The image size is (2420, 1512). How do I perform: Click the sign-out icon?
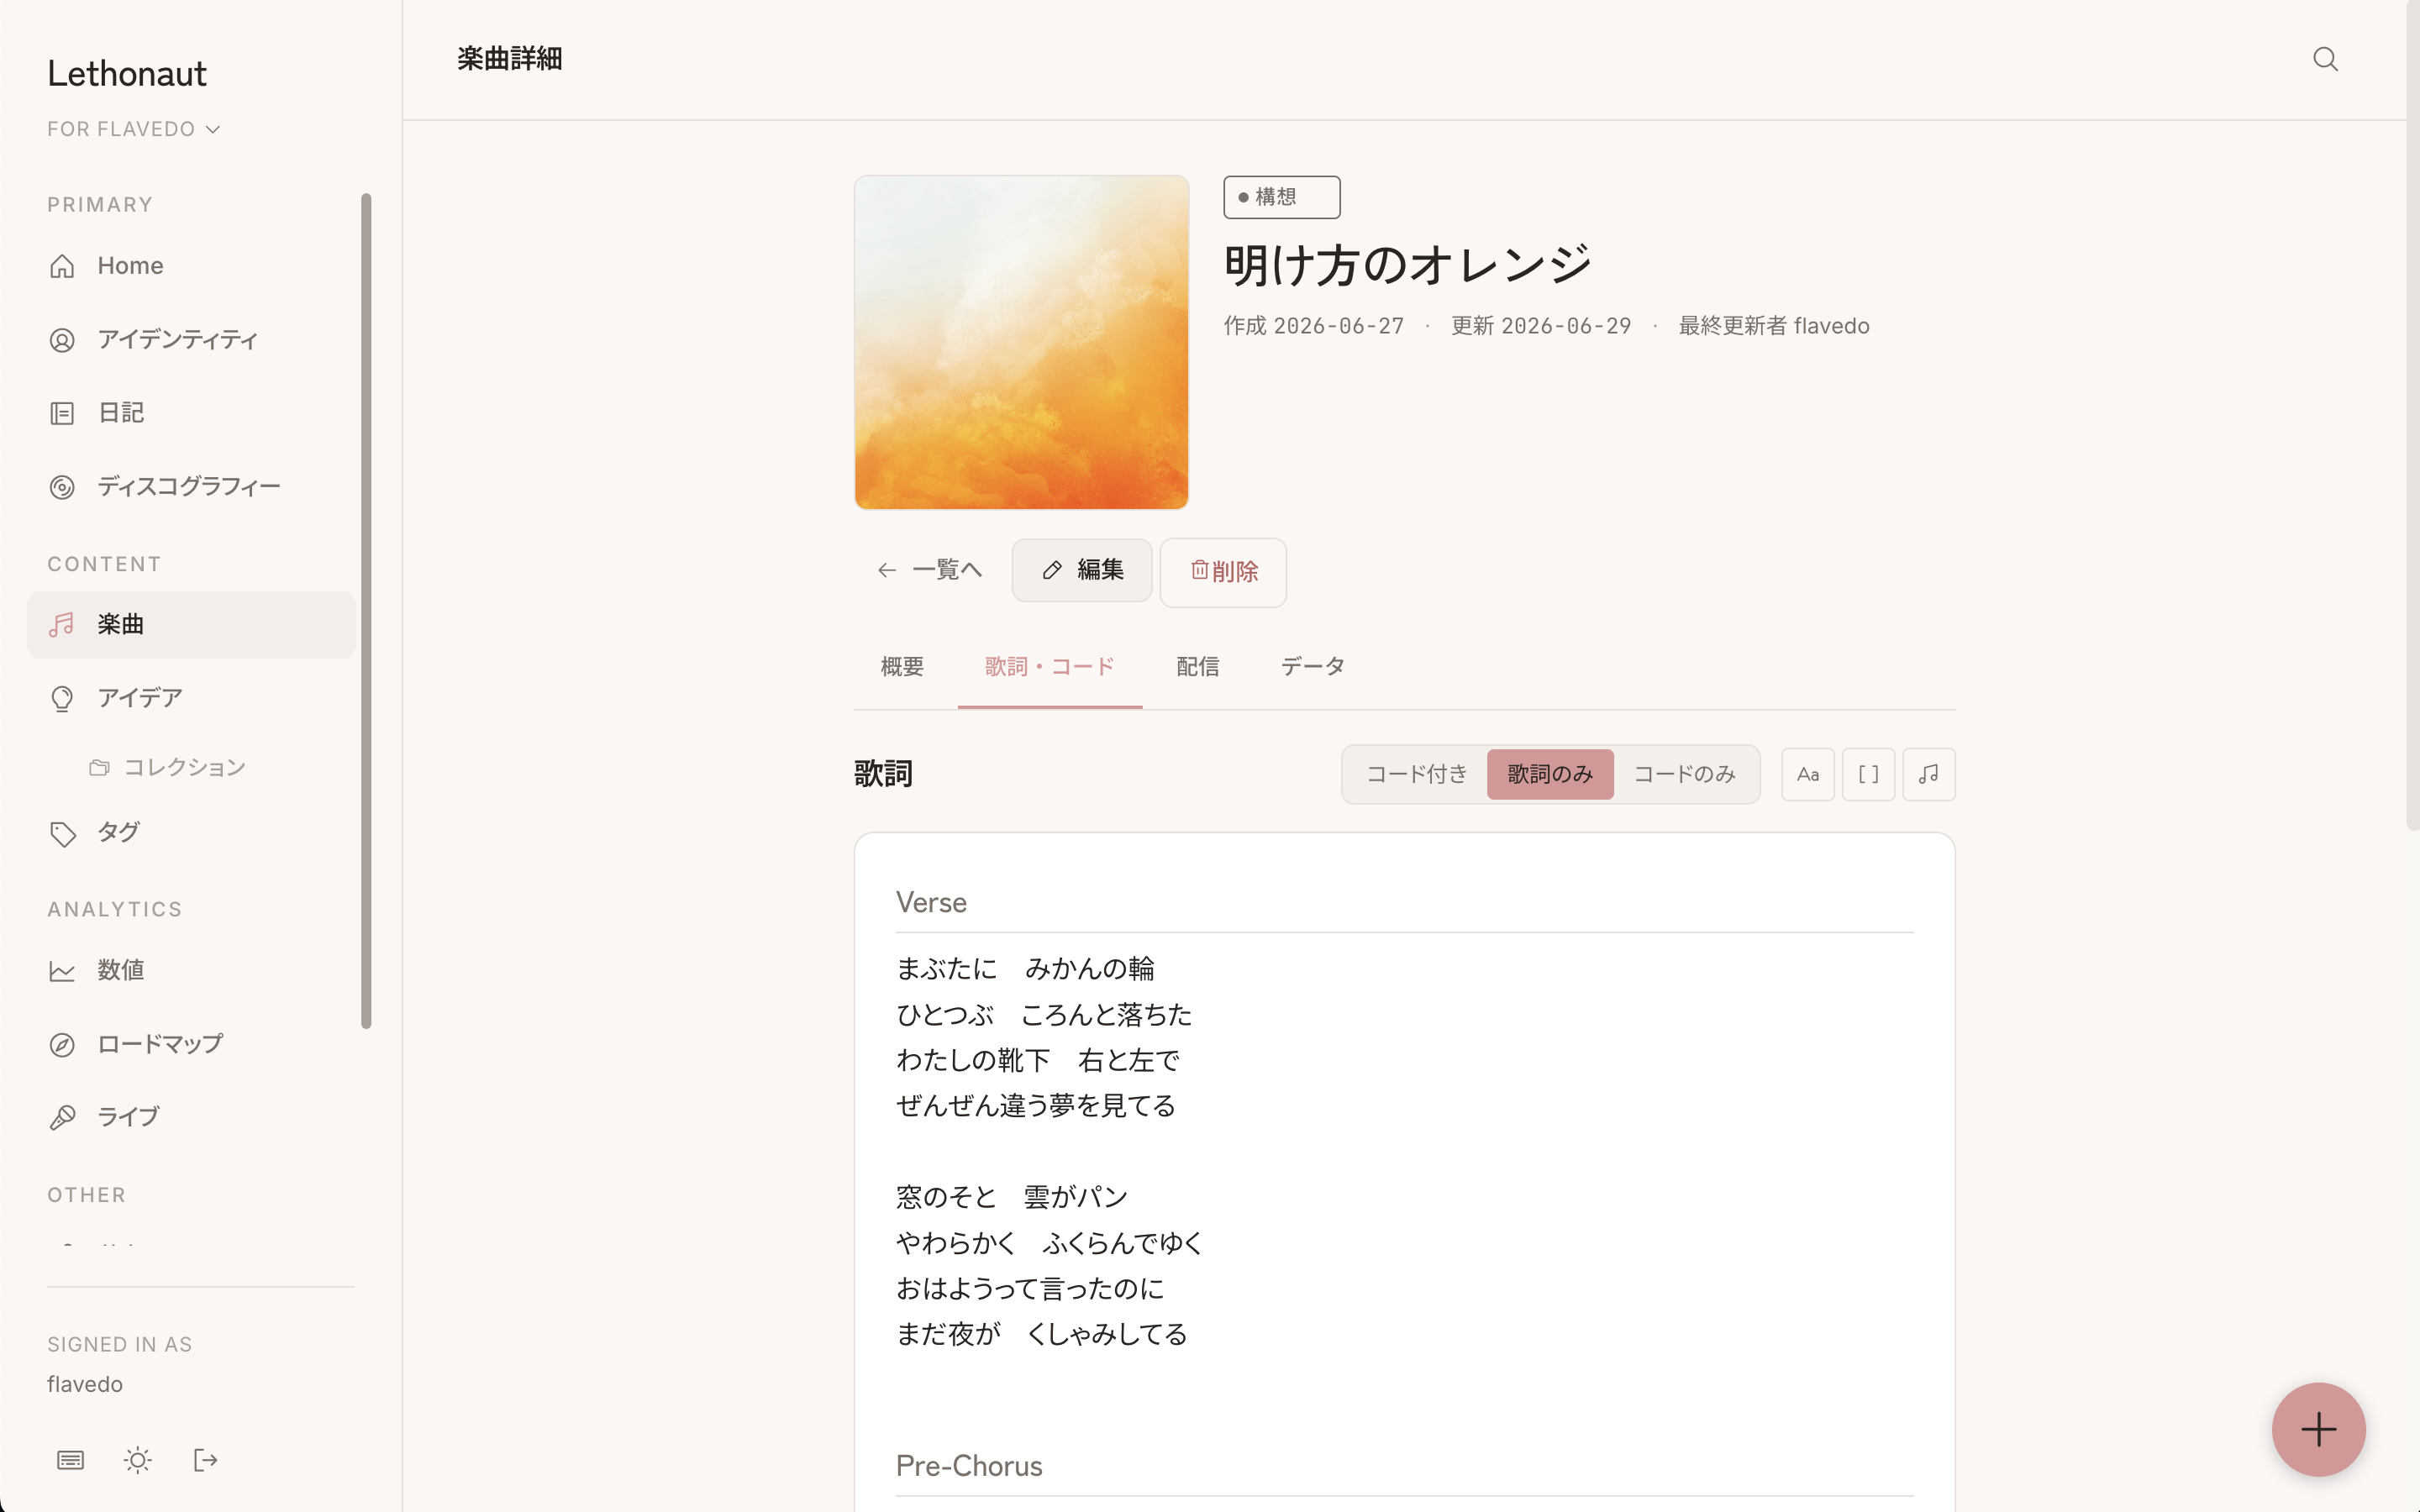(205, 1460)
